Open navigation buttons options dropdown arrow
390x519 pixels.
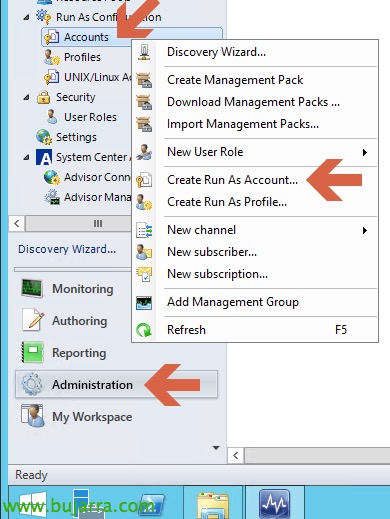coord(216,448)
